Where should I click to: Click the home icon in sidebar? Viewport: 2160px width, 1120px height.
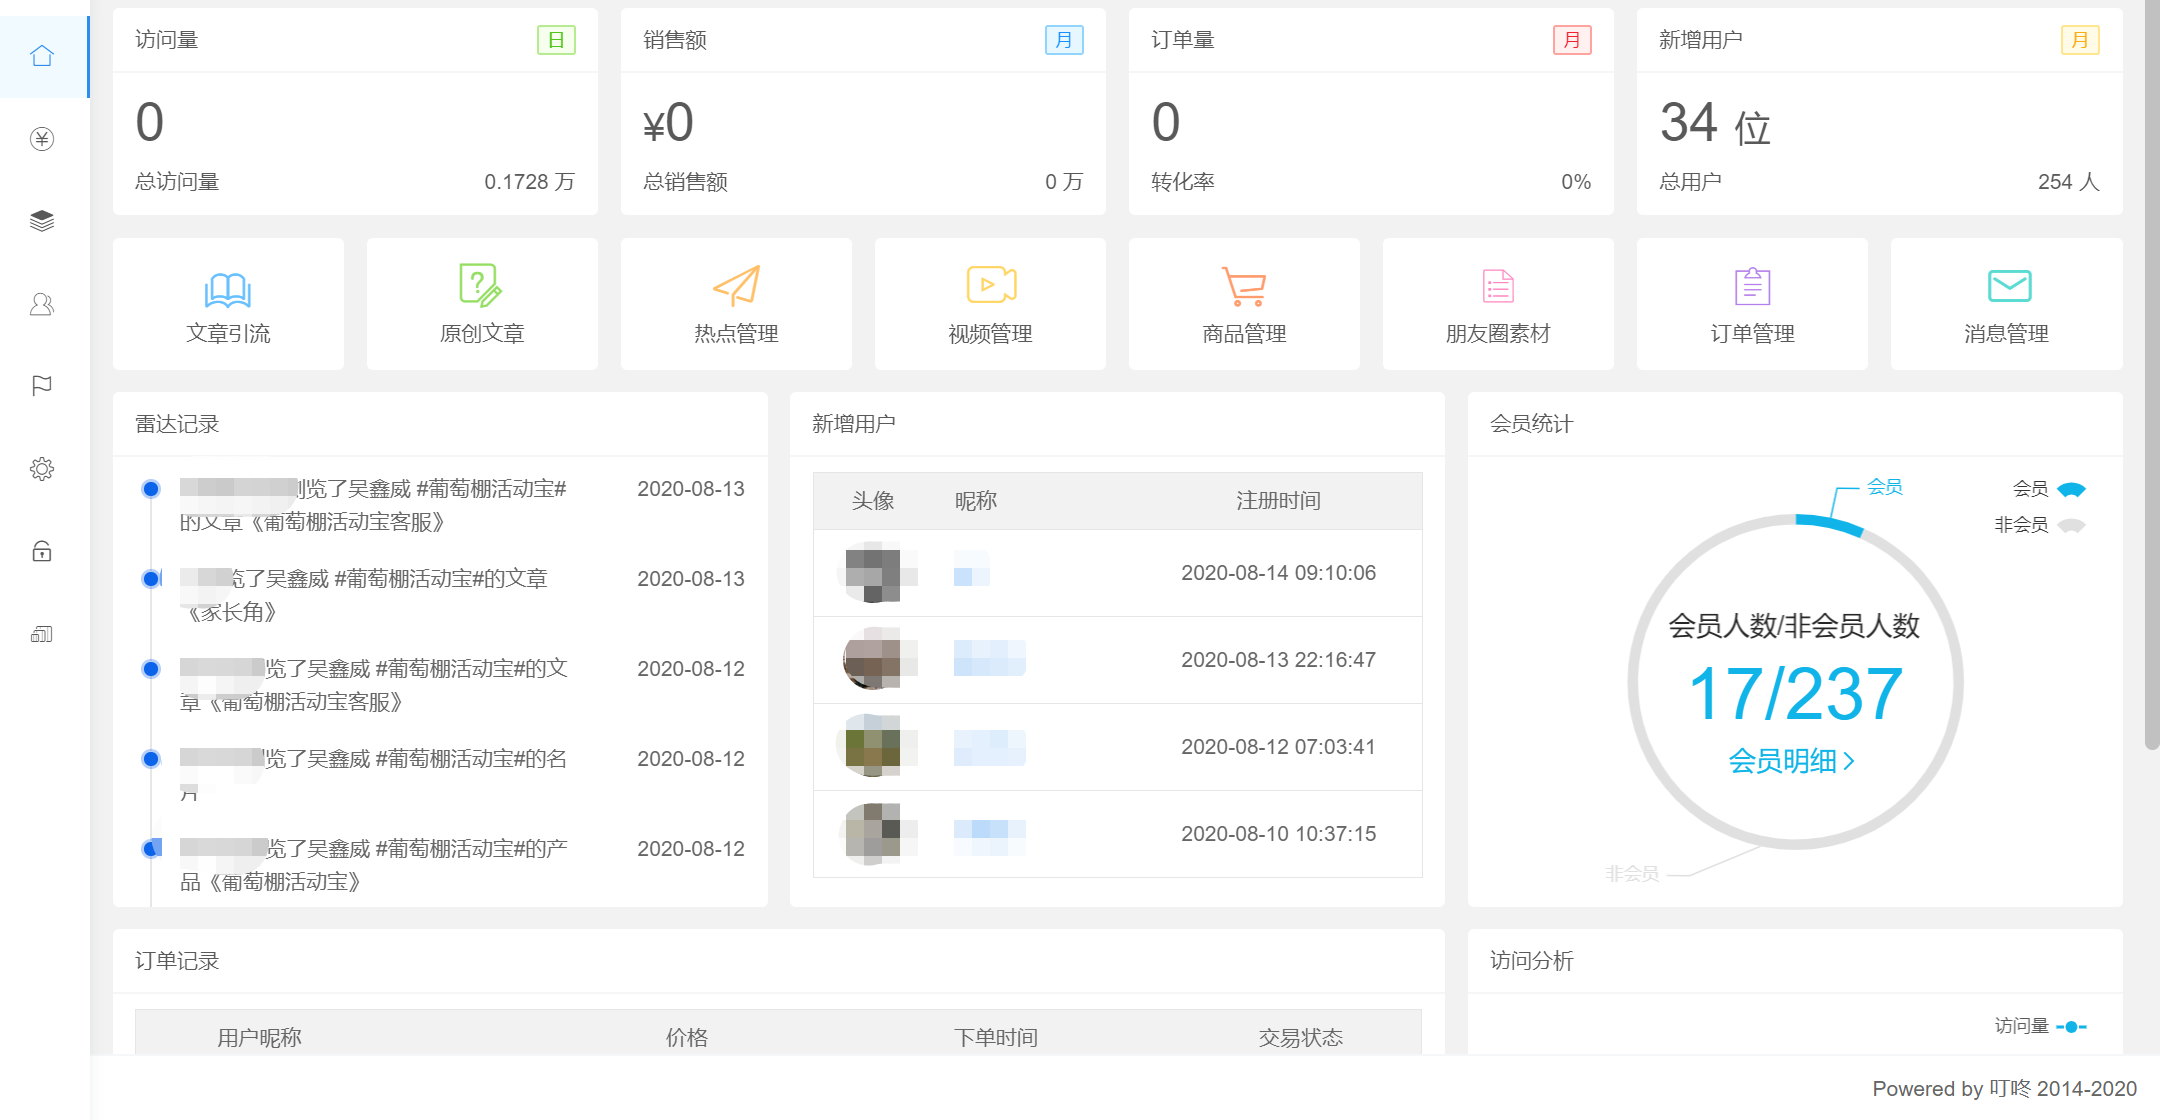pyautogui.click(x=42, y=56)
